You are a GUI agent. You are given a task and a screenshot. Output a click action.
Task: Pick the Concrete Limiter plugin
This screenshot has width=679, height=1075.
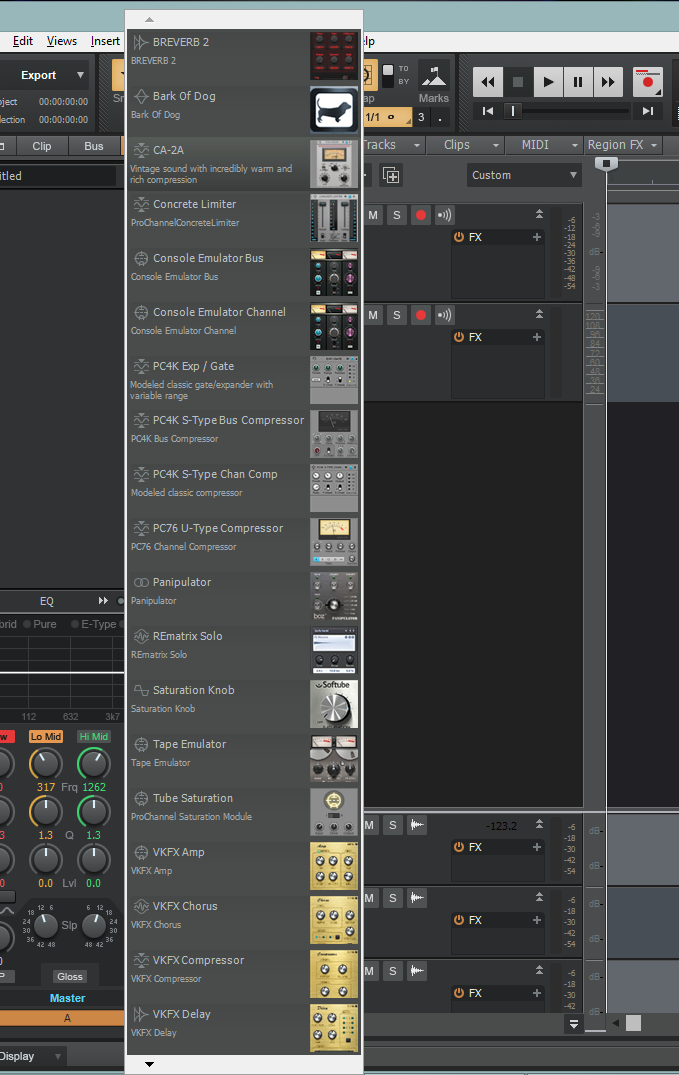[243, 218]
